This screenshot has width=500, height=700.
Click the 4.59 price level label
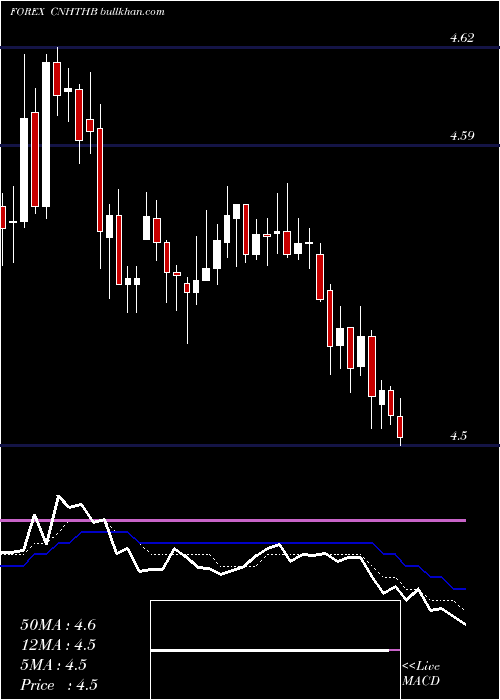[x=462, y=136]
